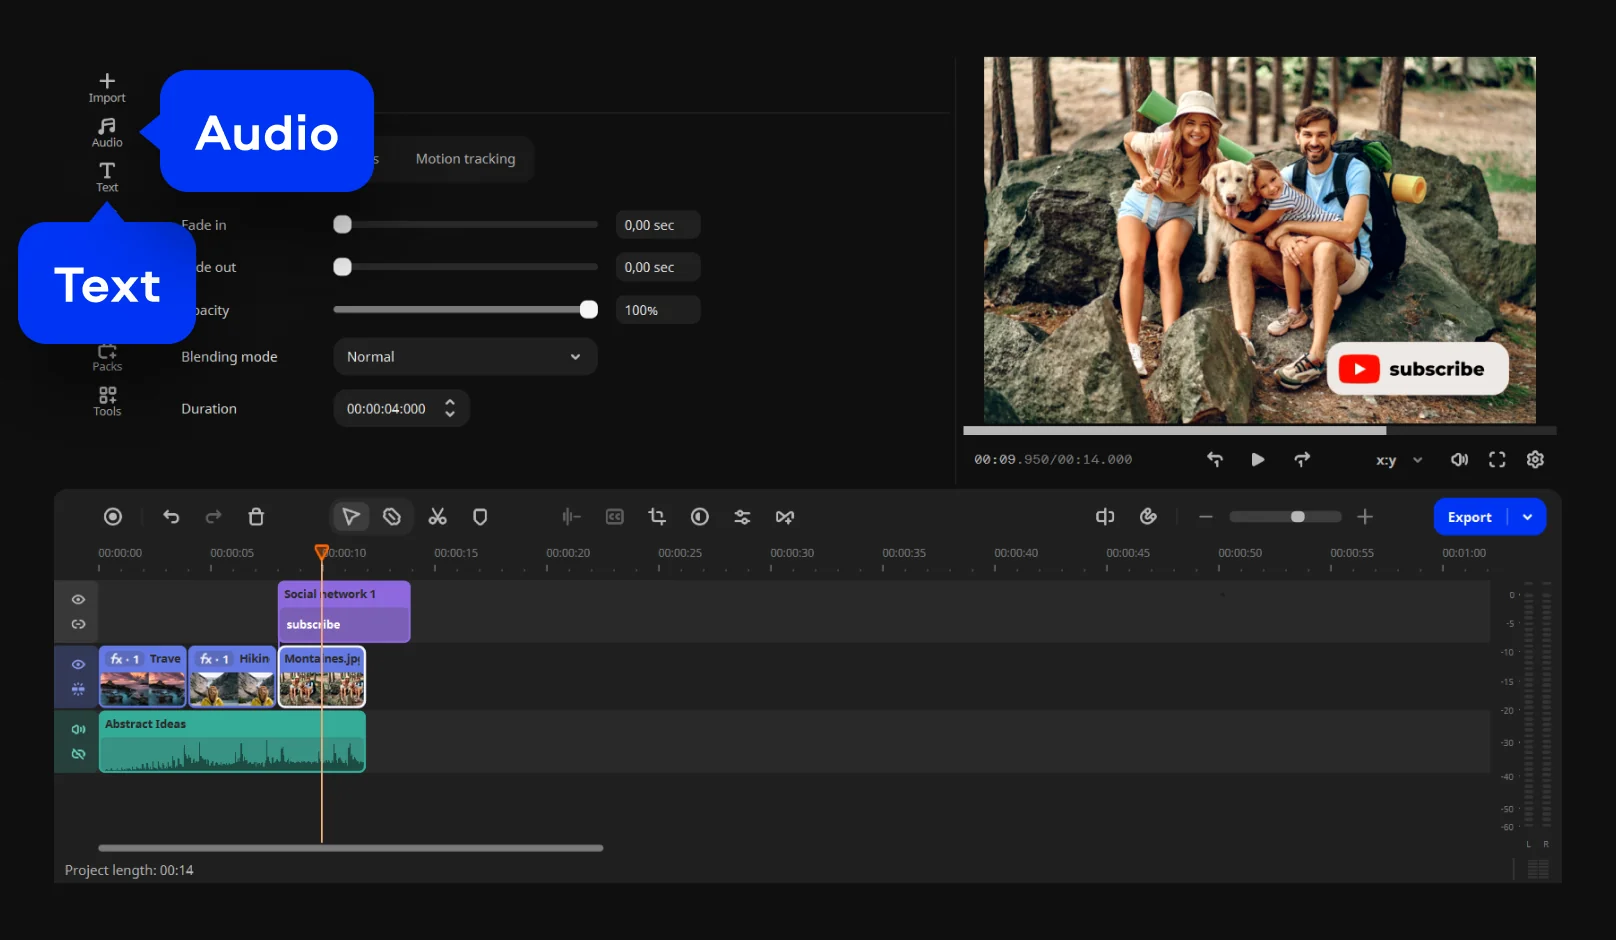
Task: Click the orange playhead marker on ruler
Action: point(321,551)
